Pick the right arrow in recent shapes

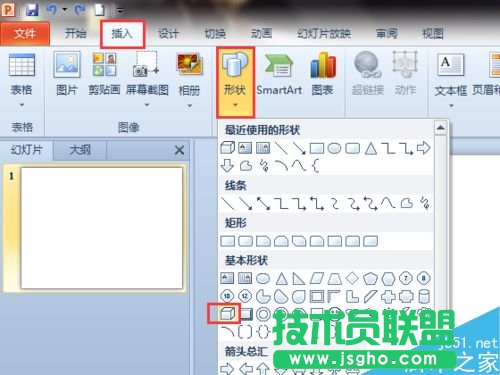pyautogui.click(x=424, y=148)
